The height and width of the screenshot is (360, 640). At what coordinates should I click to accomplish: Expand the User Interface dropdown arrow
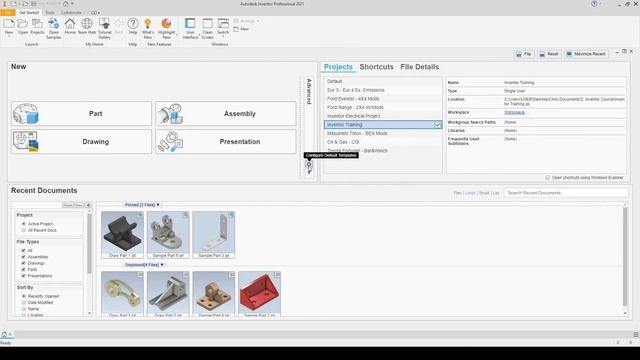(x=200, y=35)
